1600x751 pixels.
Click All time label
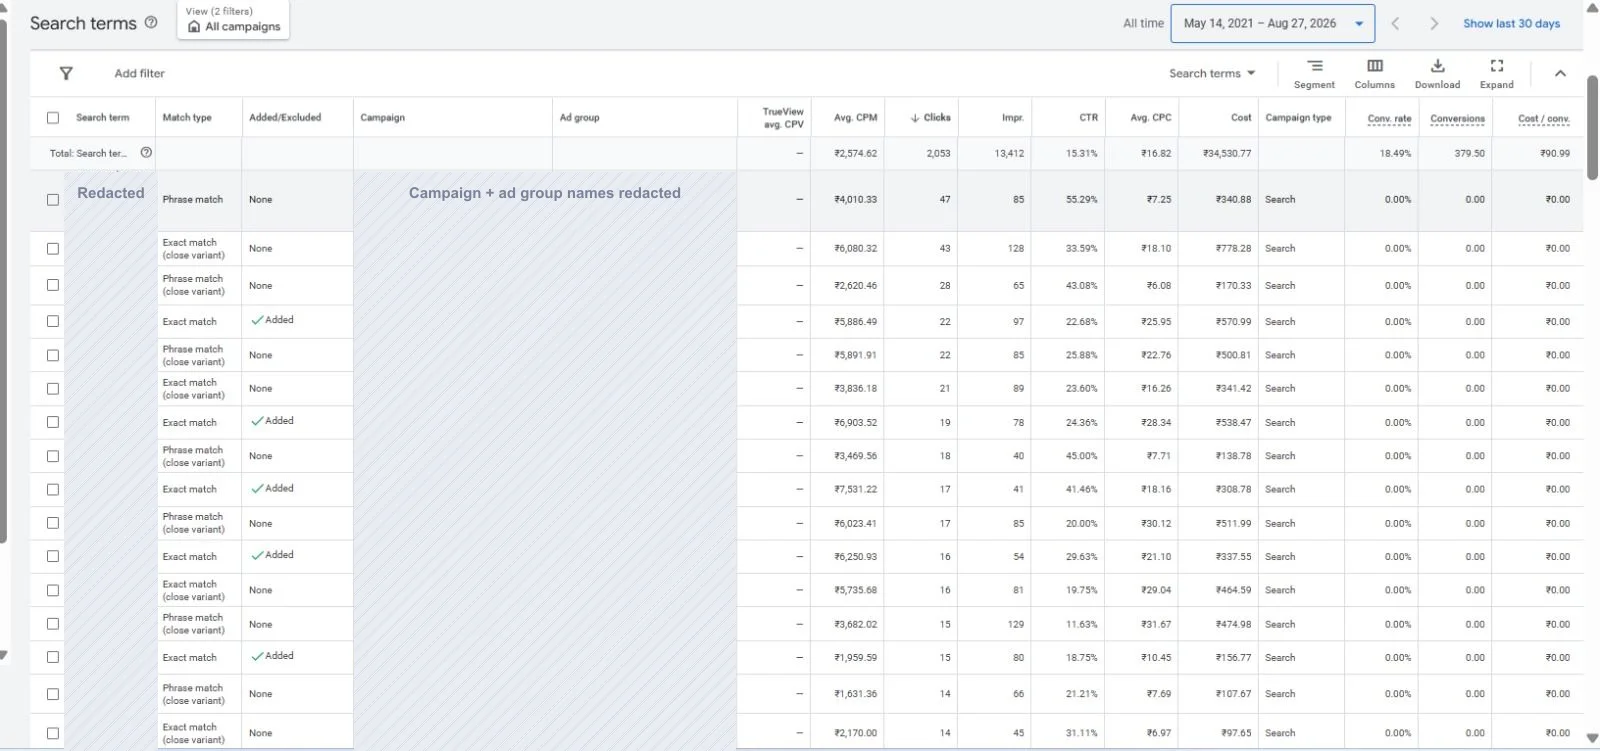(x=1143, y=23)
